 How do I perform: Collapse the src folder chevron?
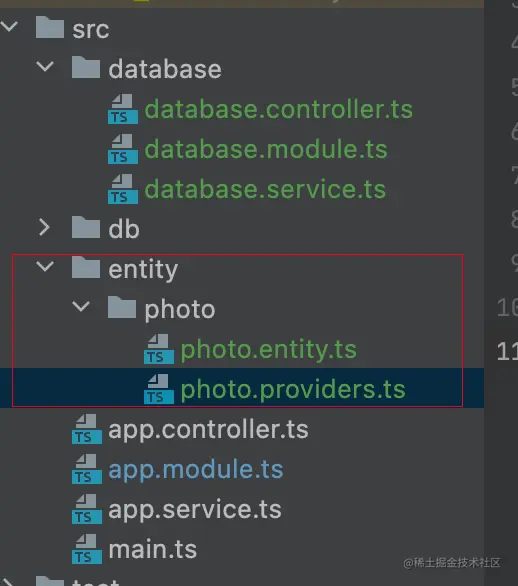tap(9, 27)
